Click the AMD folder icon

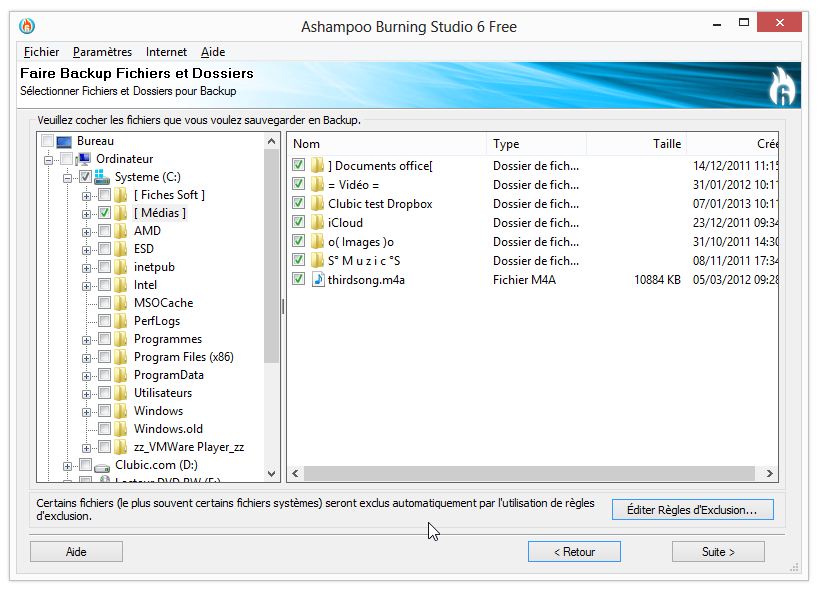point(121,231)
